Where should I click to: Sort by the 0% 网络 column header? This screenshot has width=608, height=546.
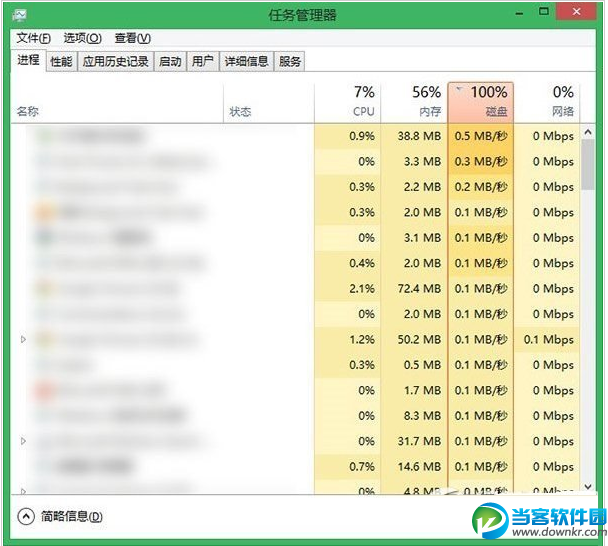(x=547, y=103)
